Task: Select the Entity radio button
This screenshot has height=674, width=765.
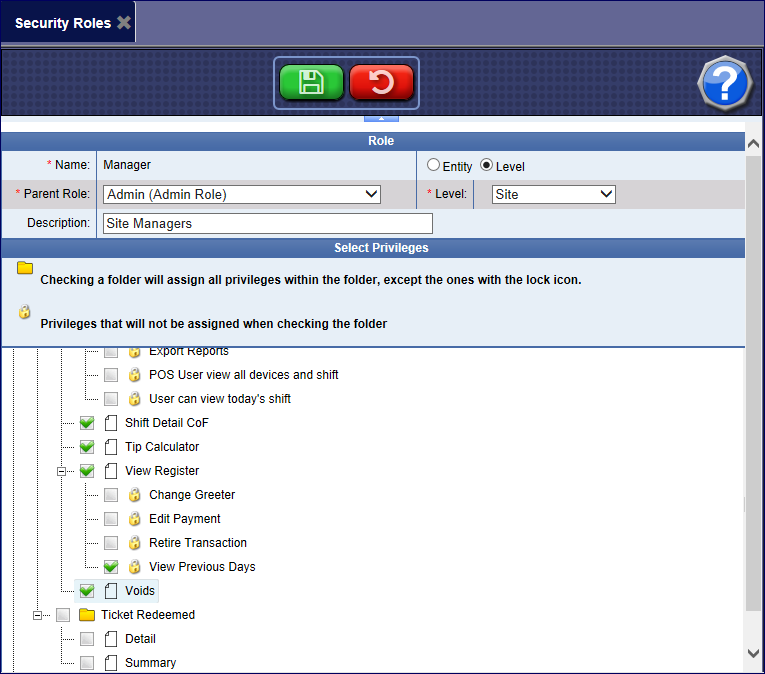Action: (x=433, y=165)
